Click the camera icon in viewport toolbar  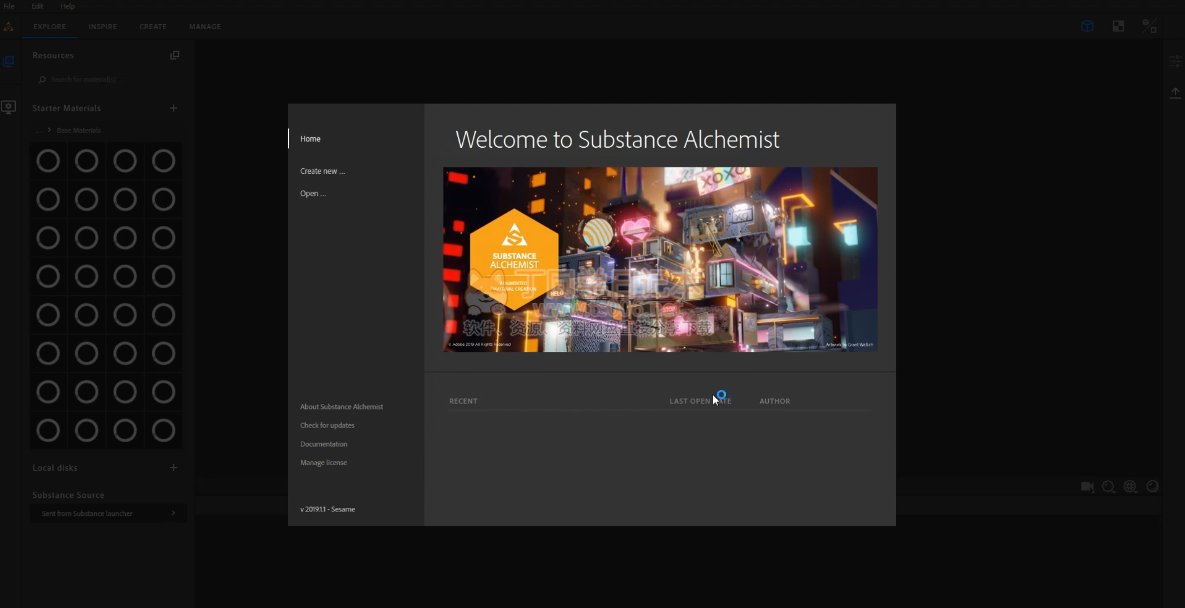pos(1087,487)
